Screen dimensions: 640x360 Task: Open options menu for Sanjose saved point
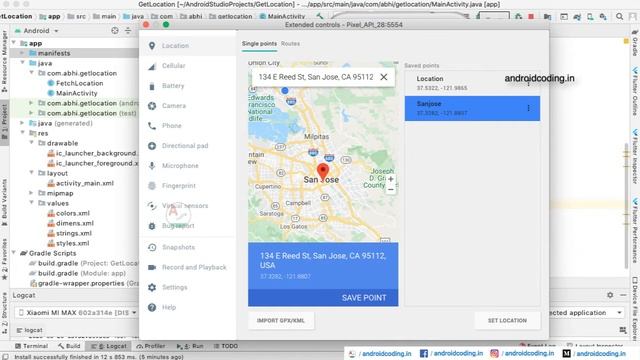[x=528, y=108]
